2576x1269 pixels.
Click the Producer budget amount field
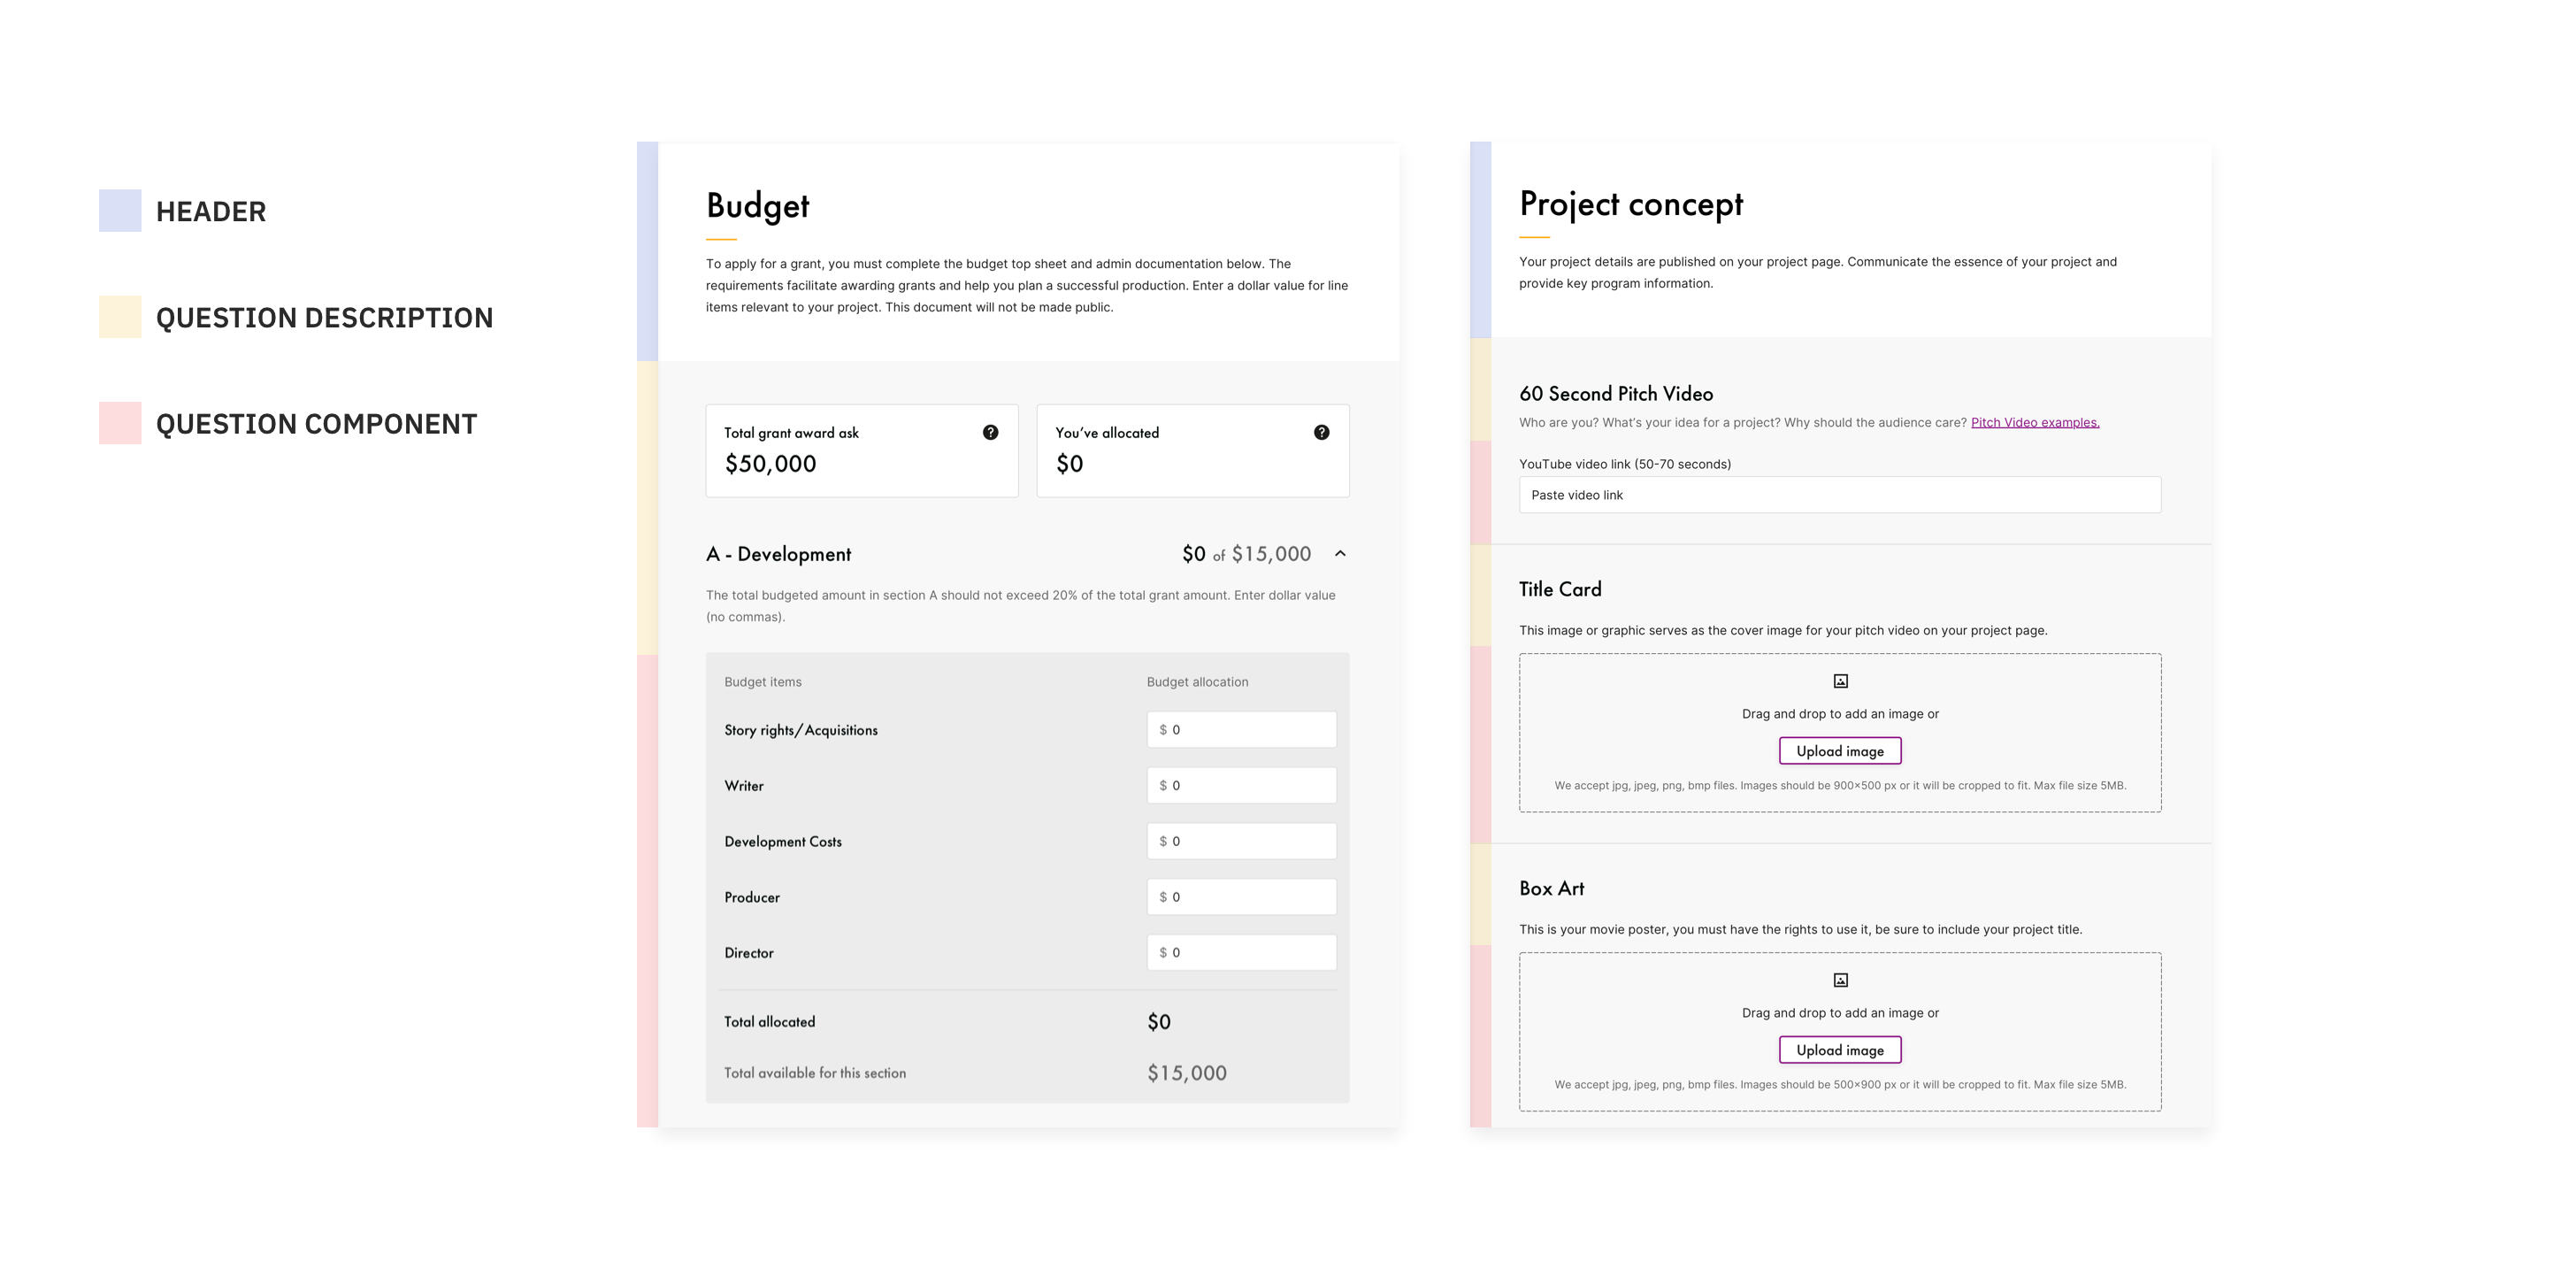(1241, 897)
